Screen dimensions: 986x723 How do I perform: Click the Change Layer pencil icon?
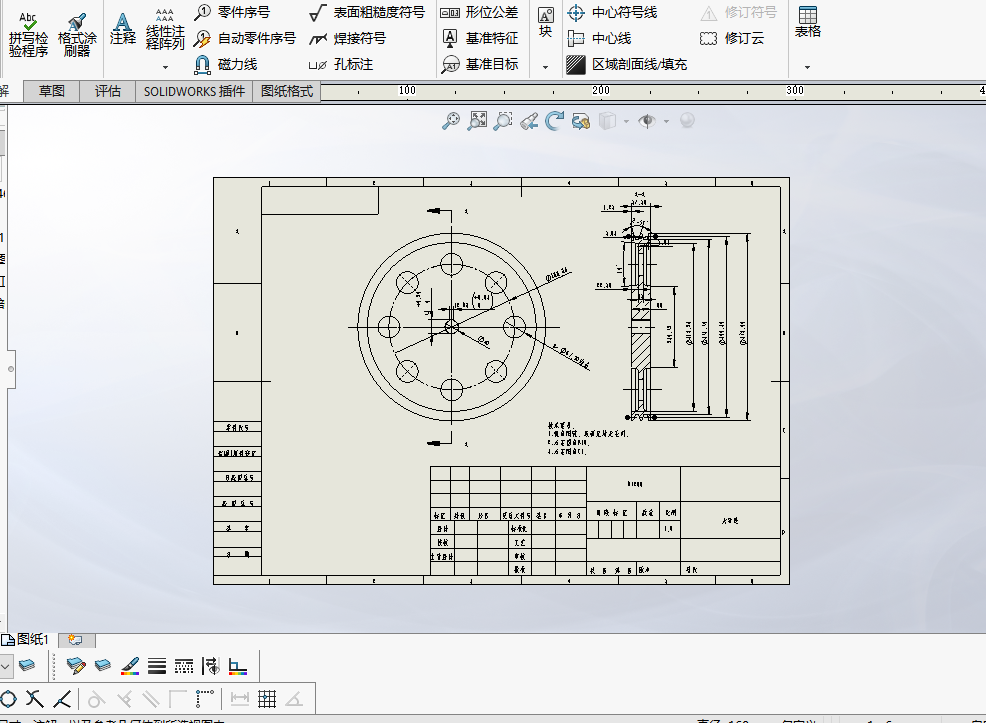pyautogui.click(x=76, y=666)
